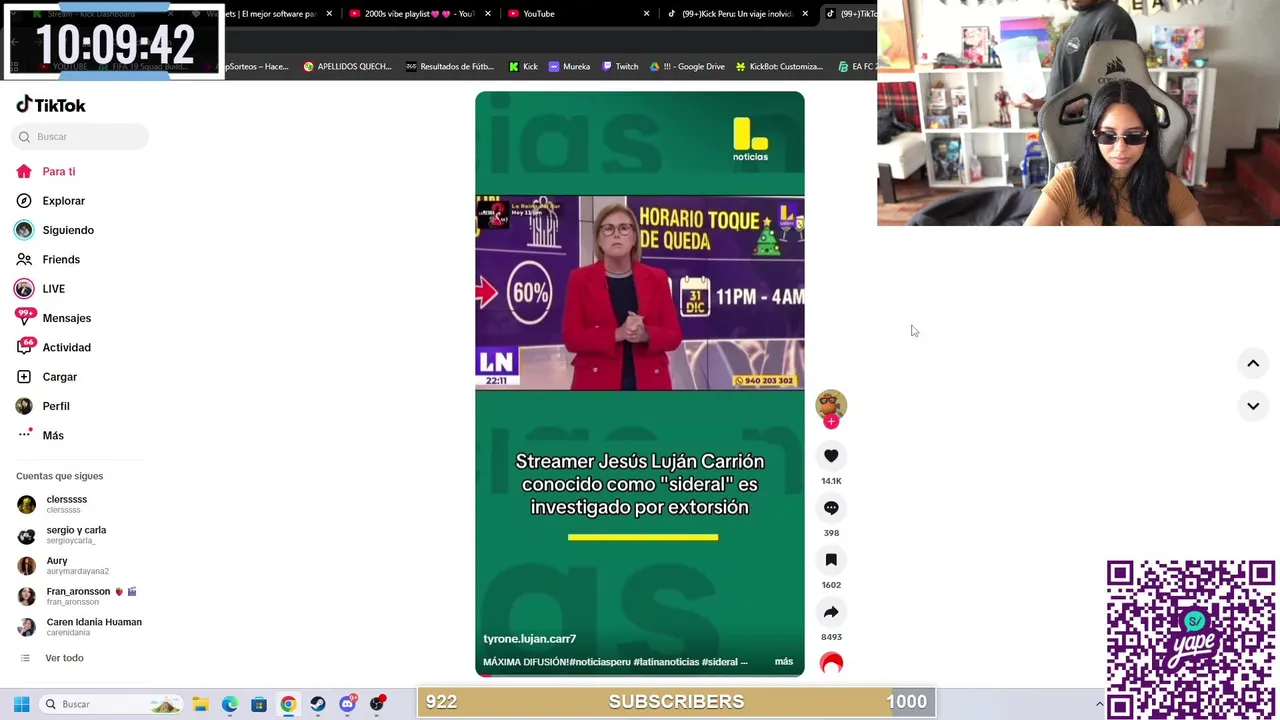
Task: Open the EA FC bookmark
Action: (857, 67)
